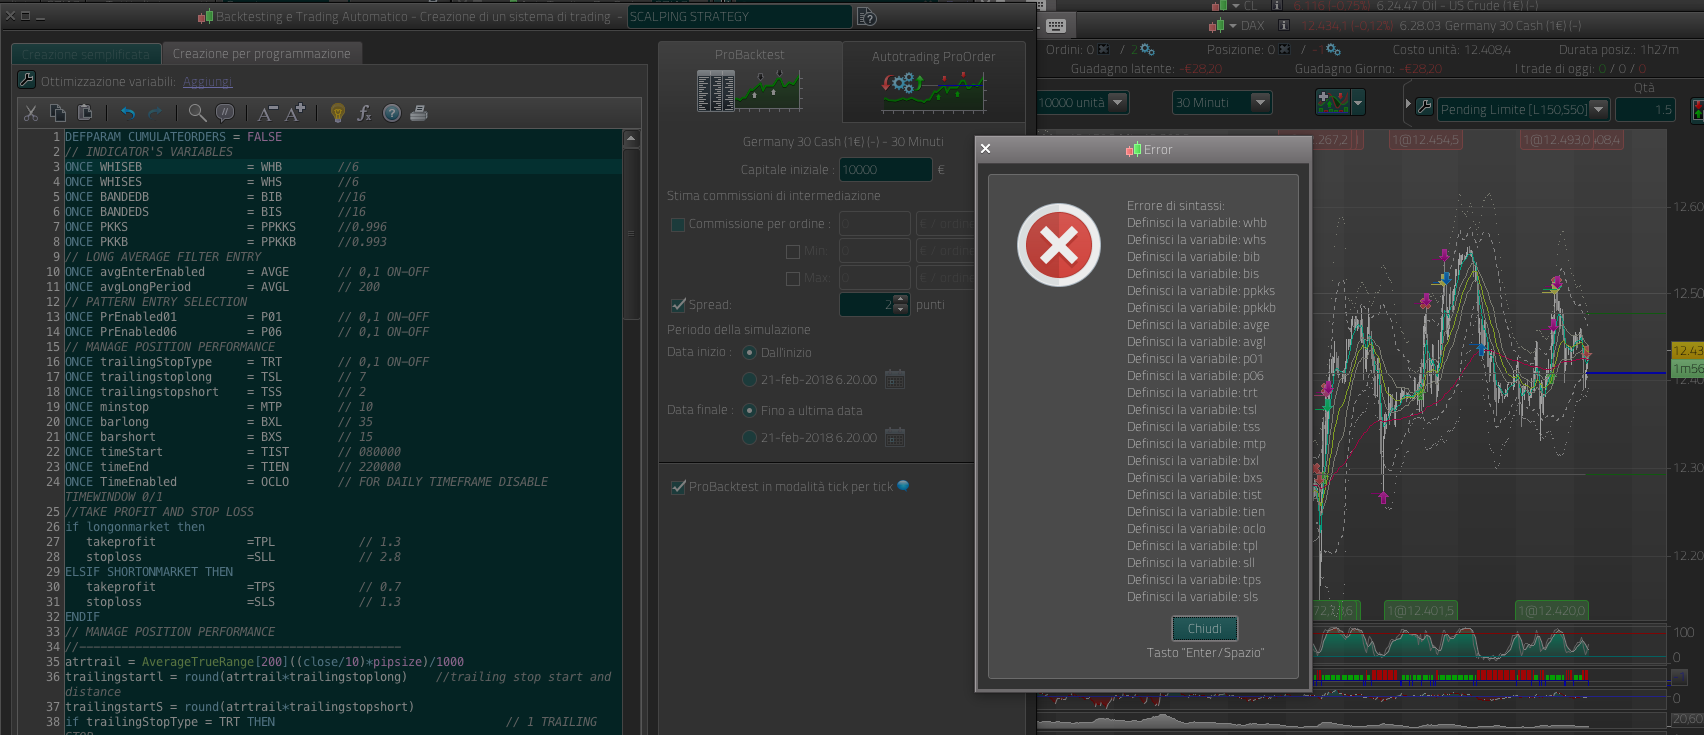Undo the last code edit
The height and width of the screenshot is (735, 1704).
(x=127, y=113)
